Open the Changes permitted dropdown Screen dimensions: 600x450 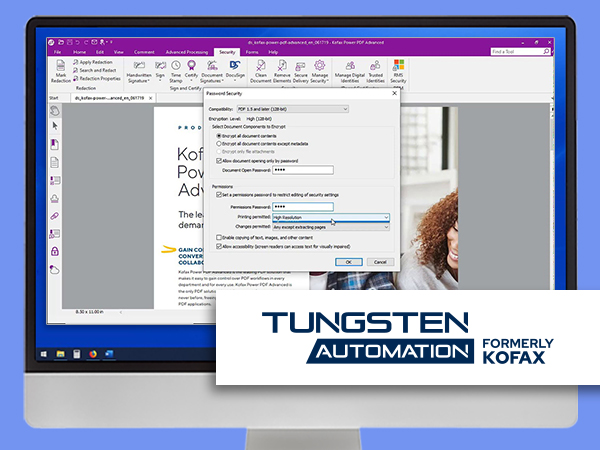click(331, 227)
